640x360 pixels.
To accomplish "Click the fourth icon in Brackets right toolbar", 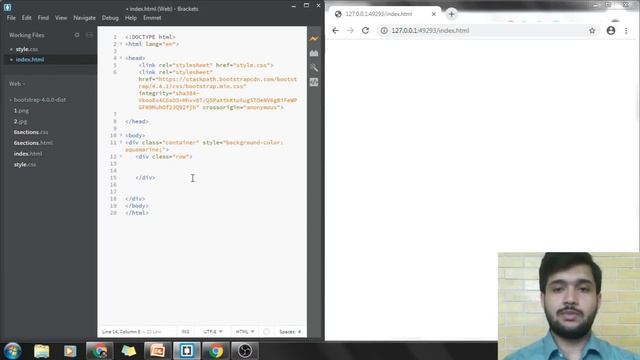I will pos(314,82).
